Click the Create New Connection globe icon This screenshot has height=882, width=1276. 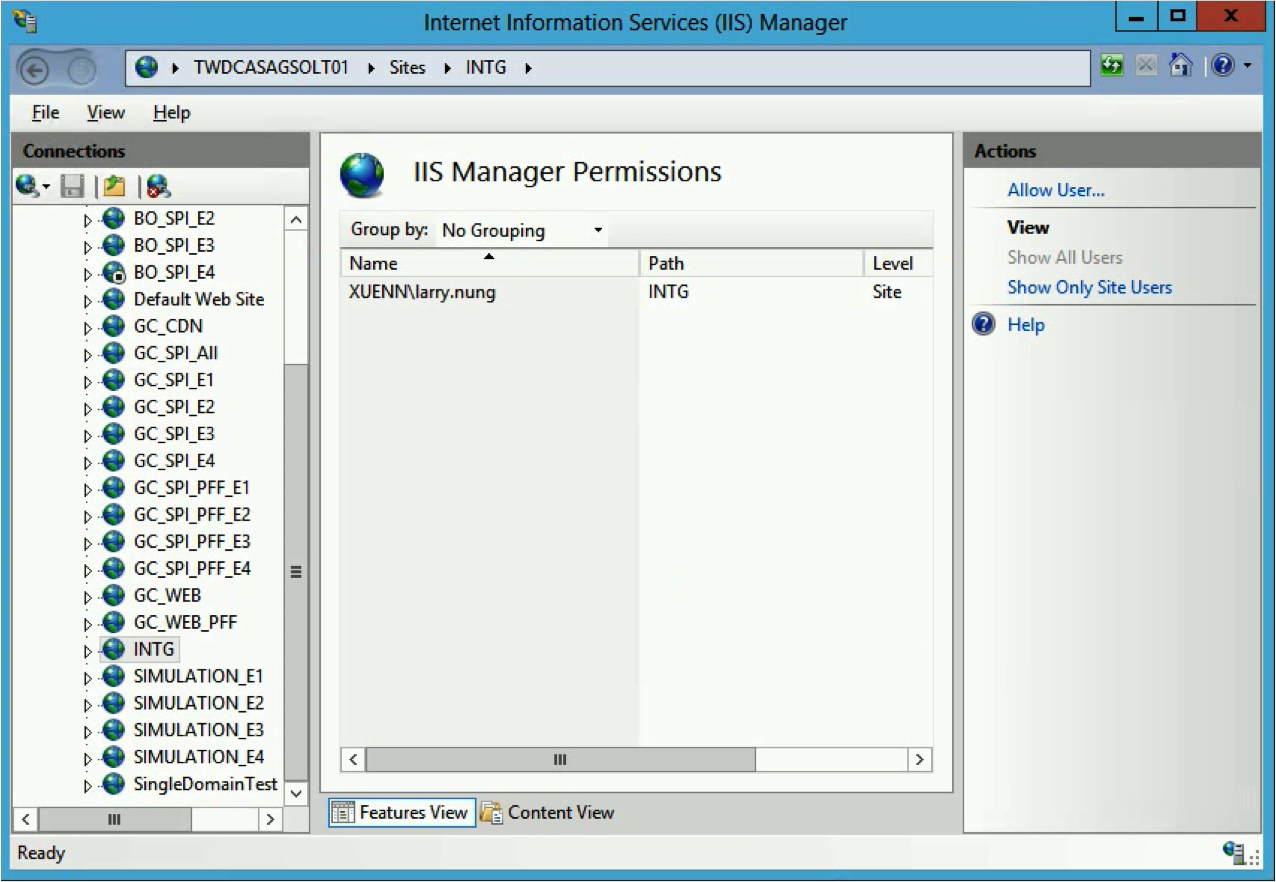coord(27,185)
